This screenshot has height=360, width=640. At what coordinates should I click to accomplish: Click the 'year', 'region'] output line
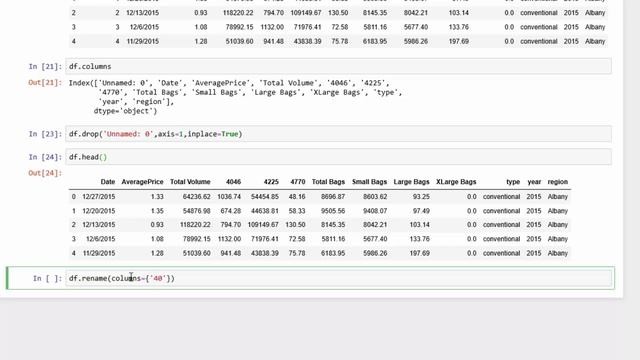point(136,102)
